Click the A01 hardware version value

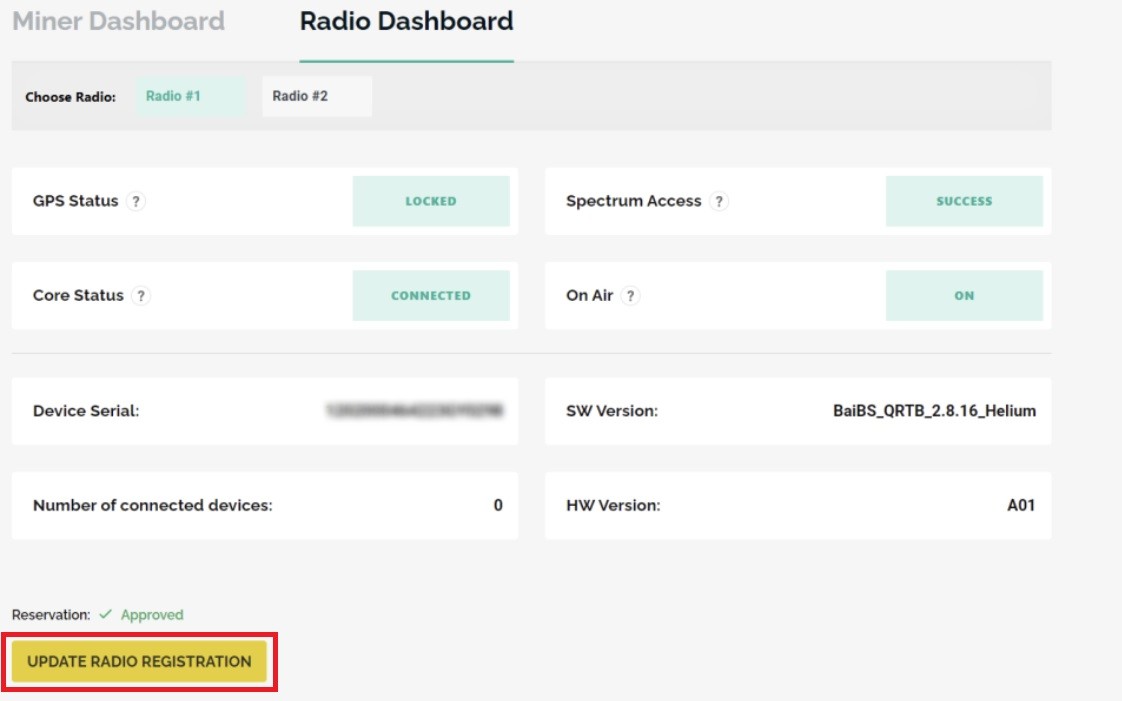click(x=1020, y=505)
